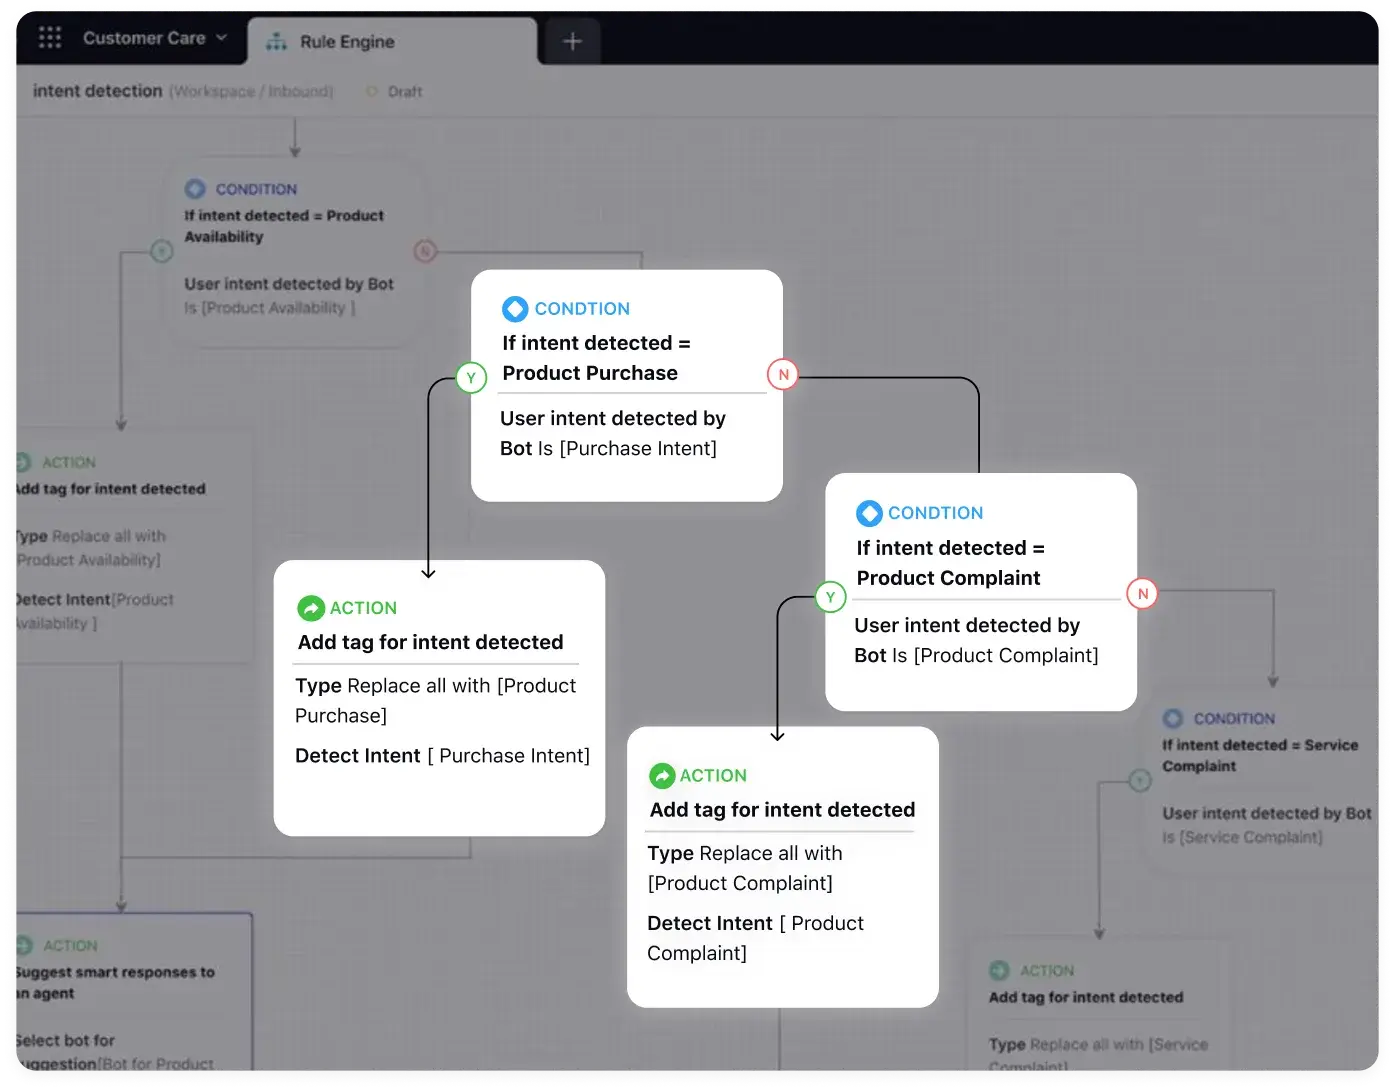
Task: Click the green action icon on Product Purchase tag card
Action: tap(311, 608)
